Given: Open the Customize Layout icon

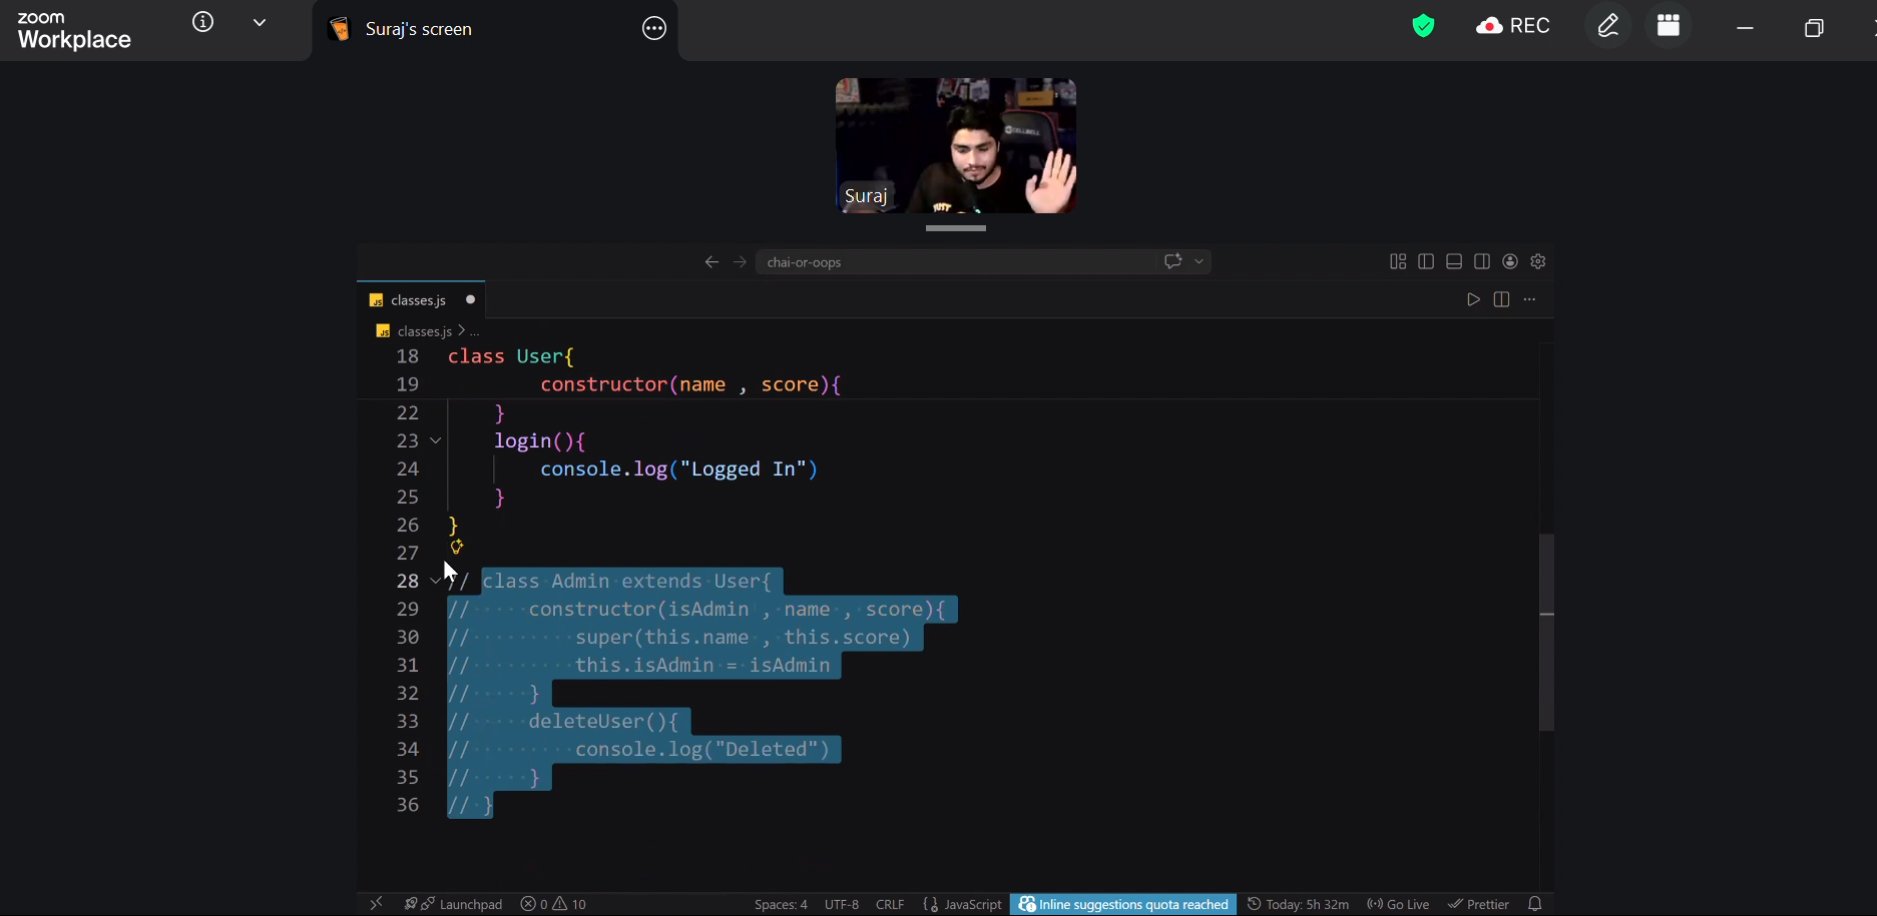Looking at the screenshot, I should 1398,262.
